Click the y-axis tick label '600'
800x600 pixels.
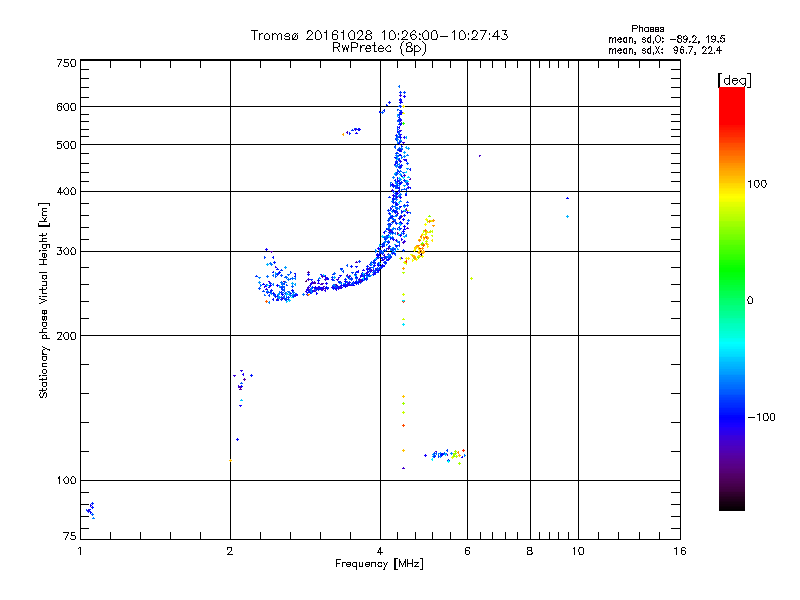pyautogui.click(x=66, y=107)
